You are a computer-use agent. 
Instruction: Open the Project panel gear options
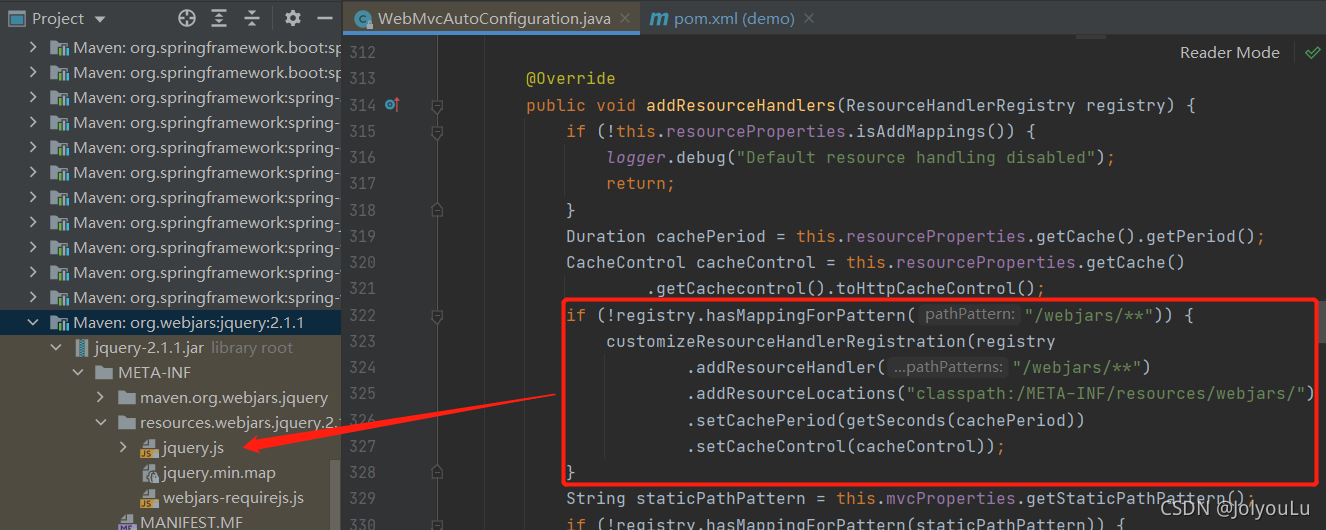click(292, 18)
